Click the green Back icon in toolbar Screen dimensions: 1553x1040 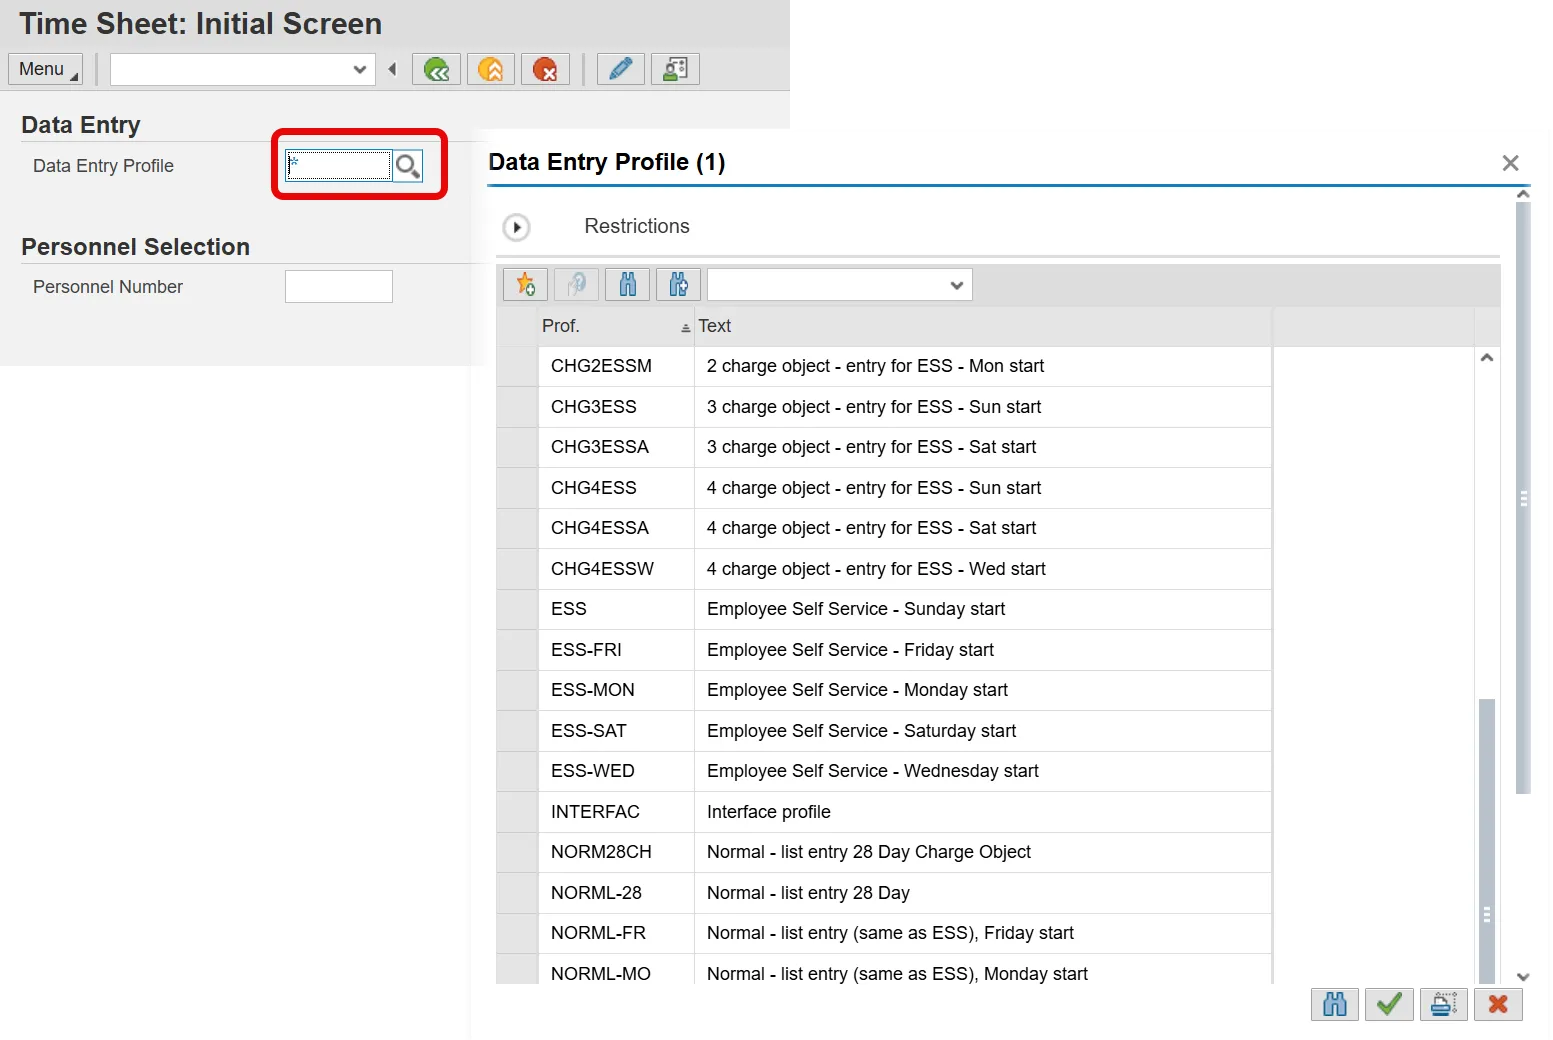[x=436, y=69]
